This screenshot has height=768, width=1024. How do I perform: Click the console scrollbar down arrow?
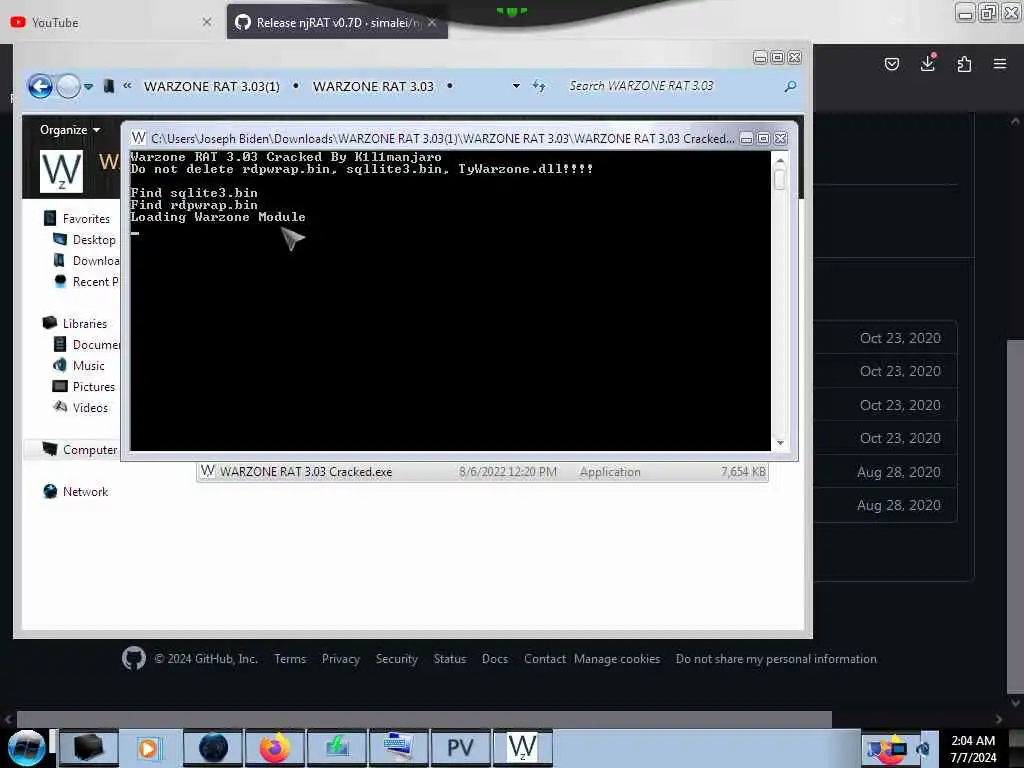pyautogui.click(x=780, y=443)
